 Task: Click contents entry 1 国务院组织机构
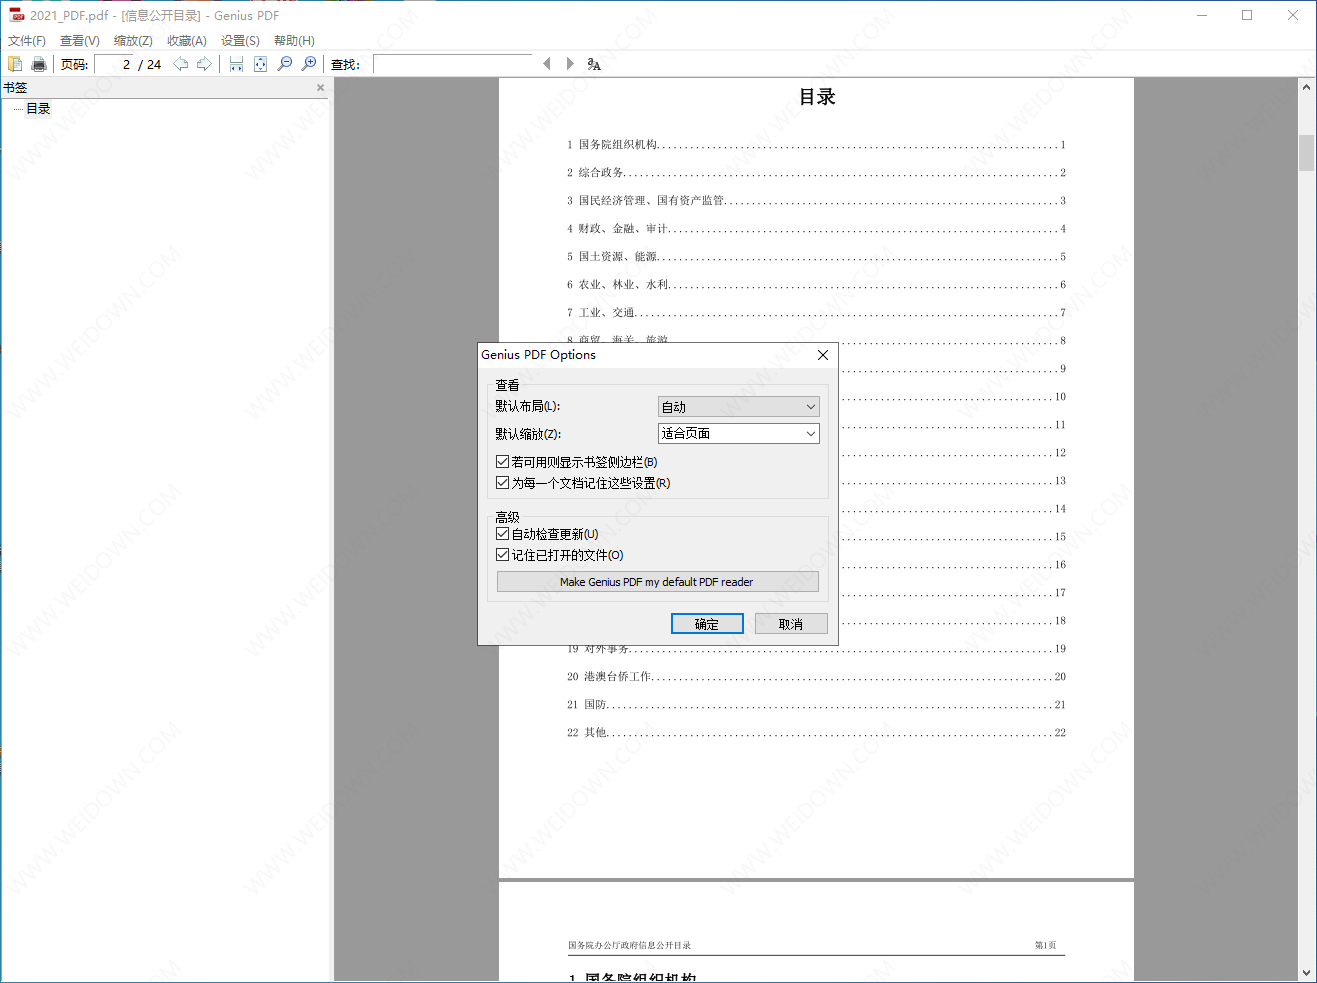click(816, 145)
